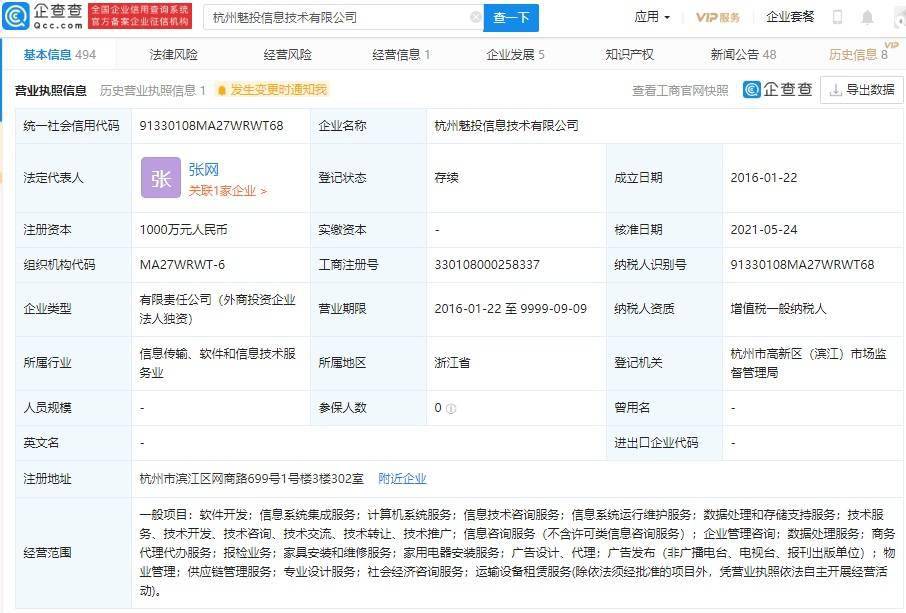Click the download icon on 导出数据
The width and height of the screenshot is (906, 613).
click(835, 90)
